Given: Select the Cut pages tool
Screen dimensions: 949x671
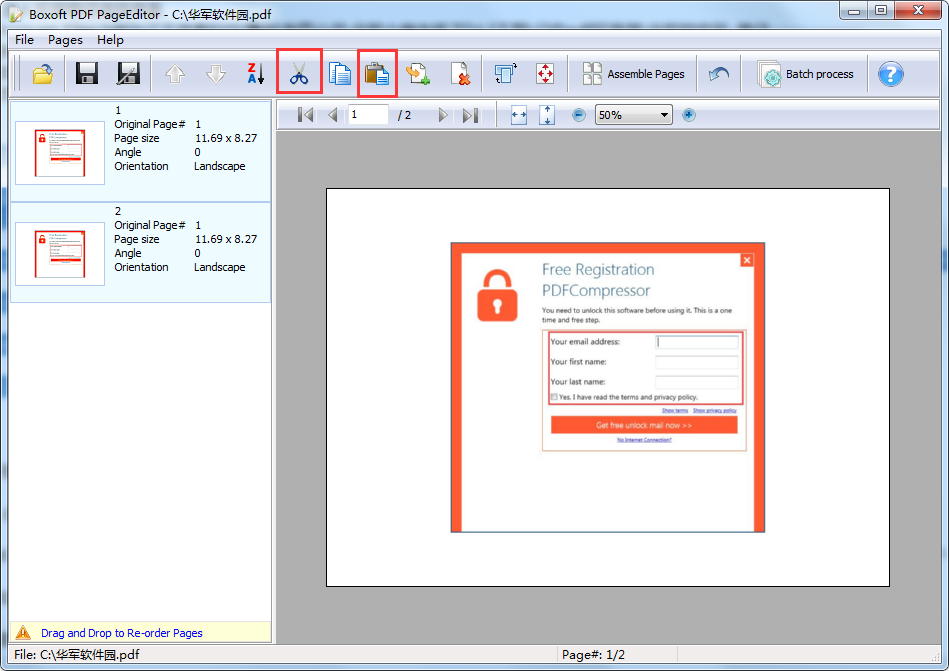Looking at the screenshot, I should pyautogui.click(x=299, y=71).
